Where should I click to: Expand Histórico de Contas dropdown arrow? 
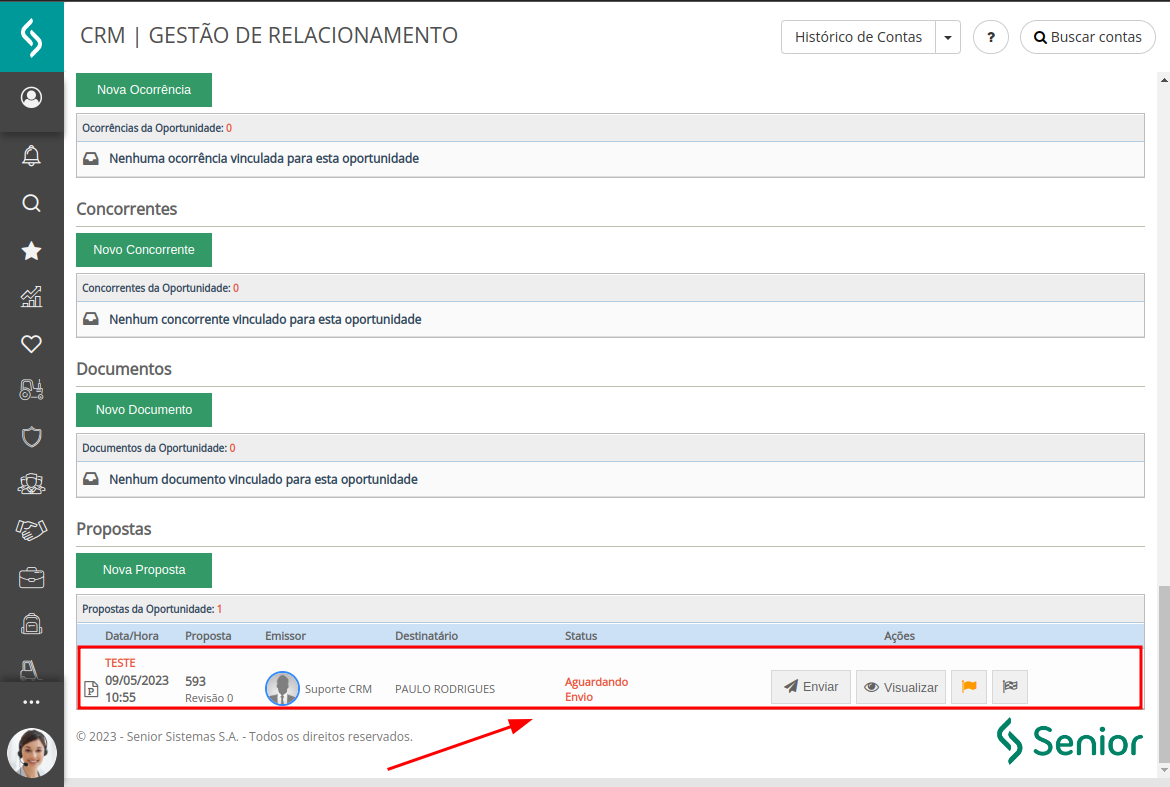pos(948,37)
